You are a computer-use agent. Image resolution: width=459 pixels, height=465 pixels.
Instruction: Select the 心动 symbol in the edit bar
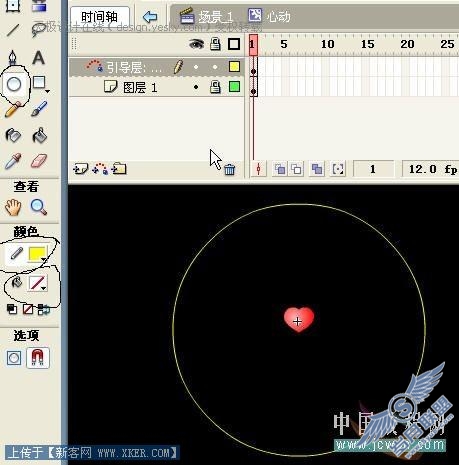click(x=269, y=16)
